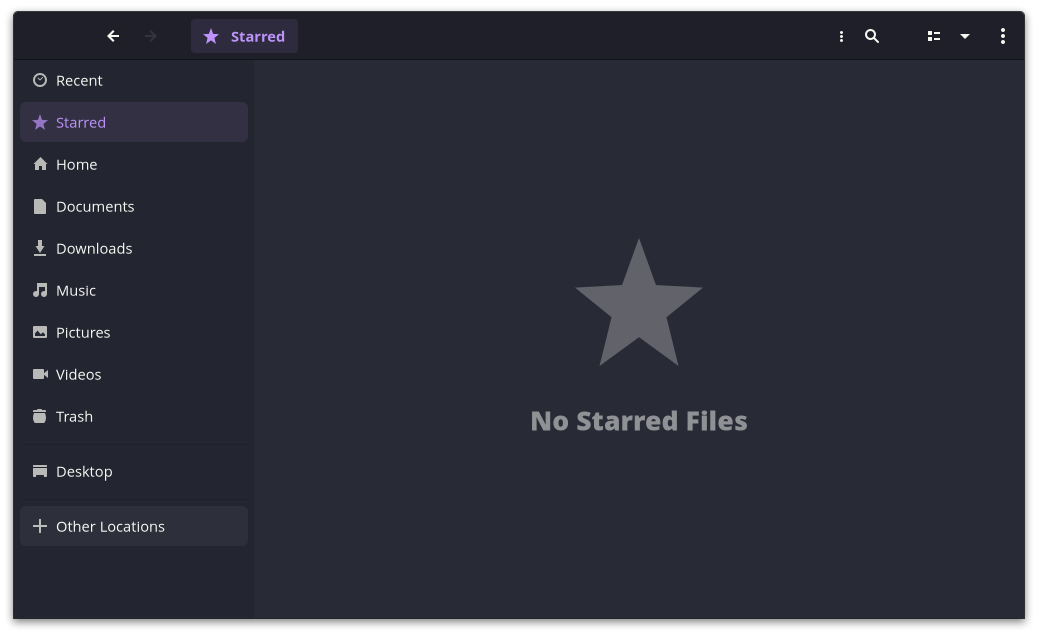1038x635 pixels.
Task: Open the Recent files view
Action: pyautogui.click(x=79, y=80)
